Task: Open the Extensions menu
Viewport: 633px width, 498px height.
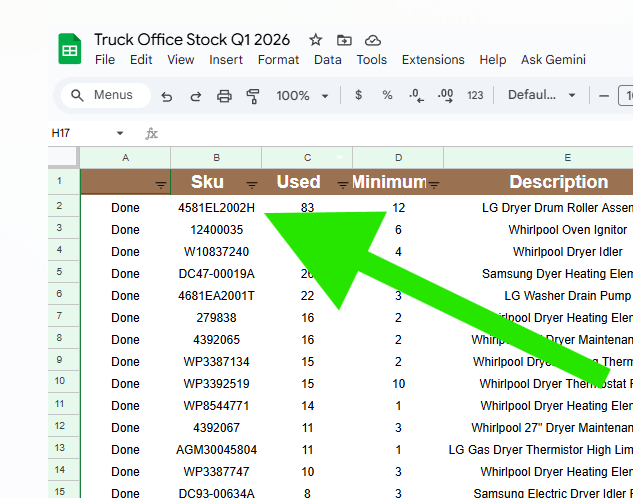Action: click(433, 60)
